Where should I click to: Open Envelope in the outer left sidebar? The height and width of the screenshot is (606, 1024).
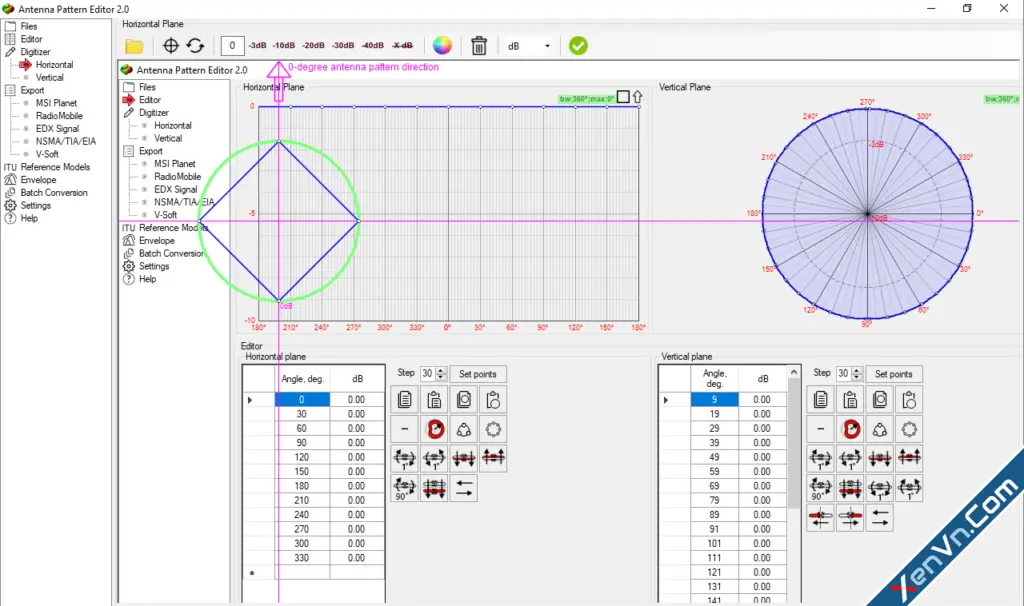[x=38, y=180]
